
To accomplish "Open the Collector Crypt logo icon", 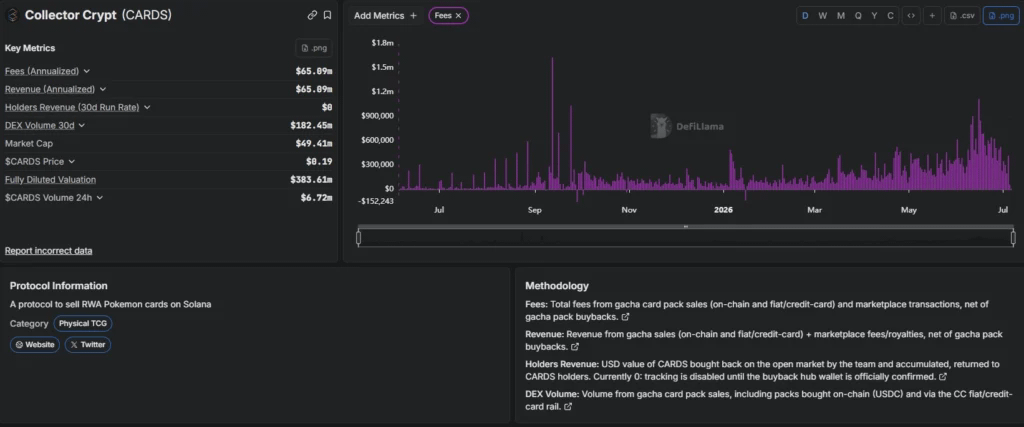I will pos(11,15).
